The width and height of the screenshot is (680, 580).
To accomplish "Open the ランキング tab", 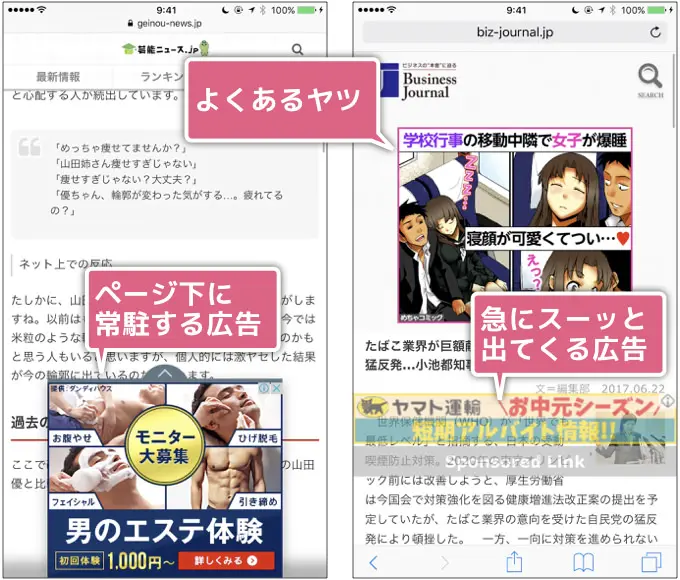I will point(163,77).
